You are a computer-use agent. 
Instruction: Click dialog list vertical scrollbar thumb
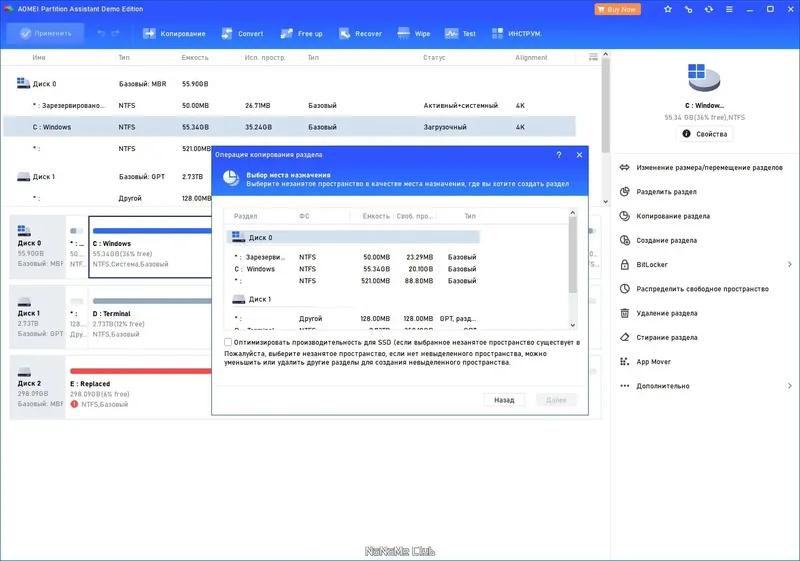572,255
